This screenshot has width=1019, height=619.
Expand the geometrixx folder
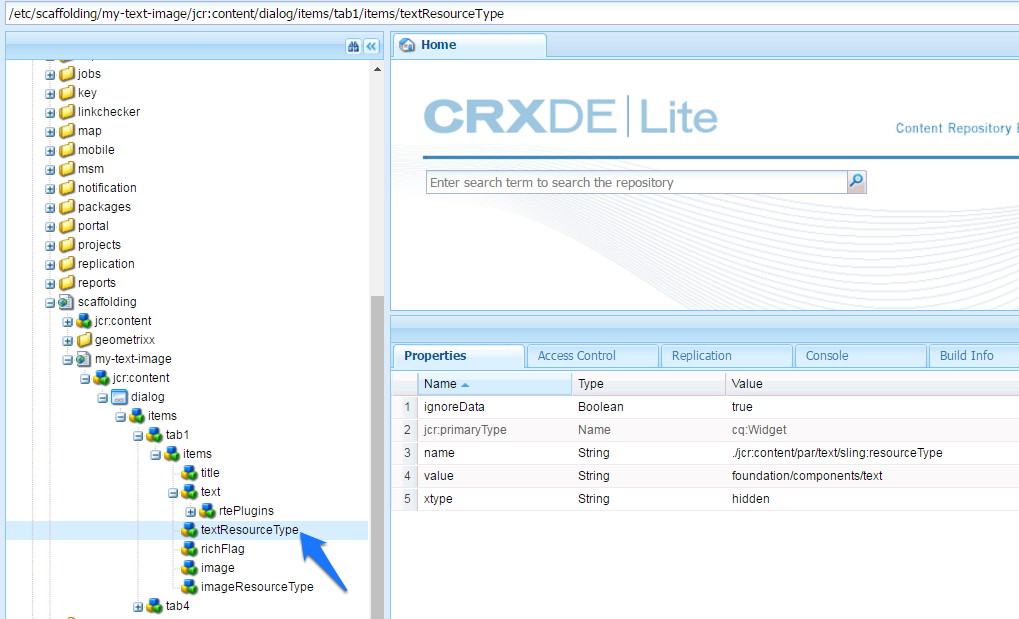point(68,341)
